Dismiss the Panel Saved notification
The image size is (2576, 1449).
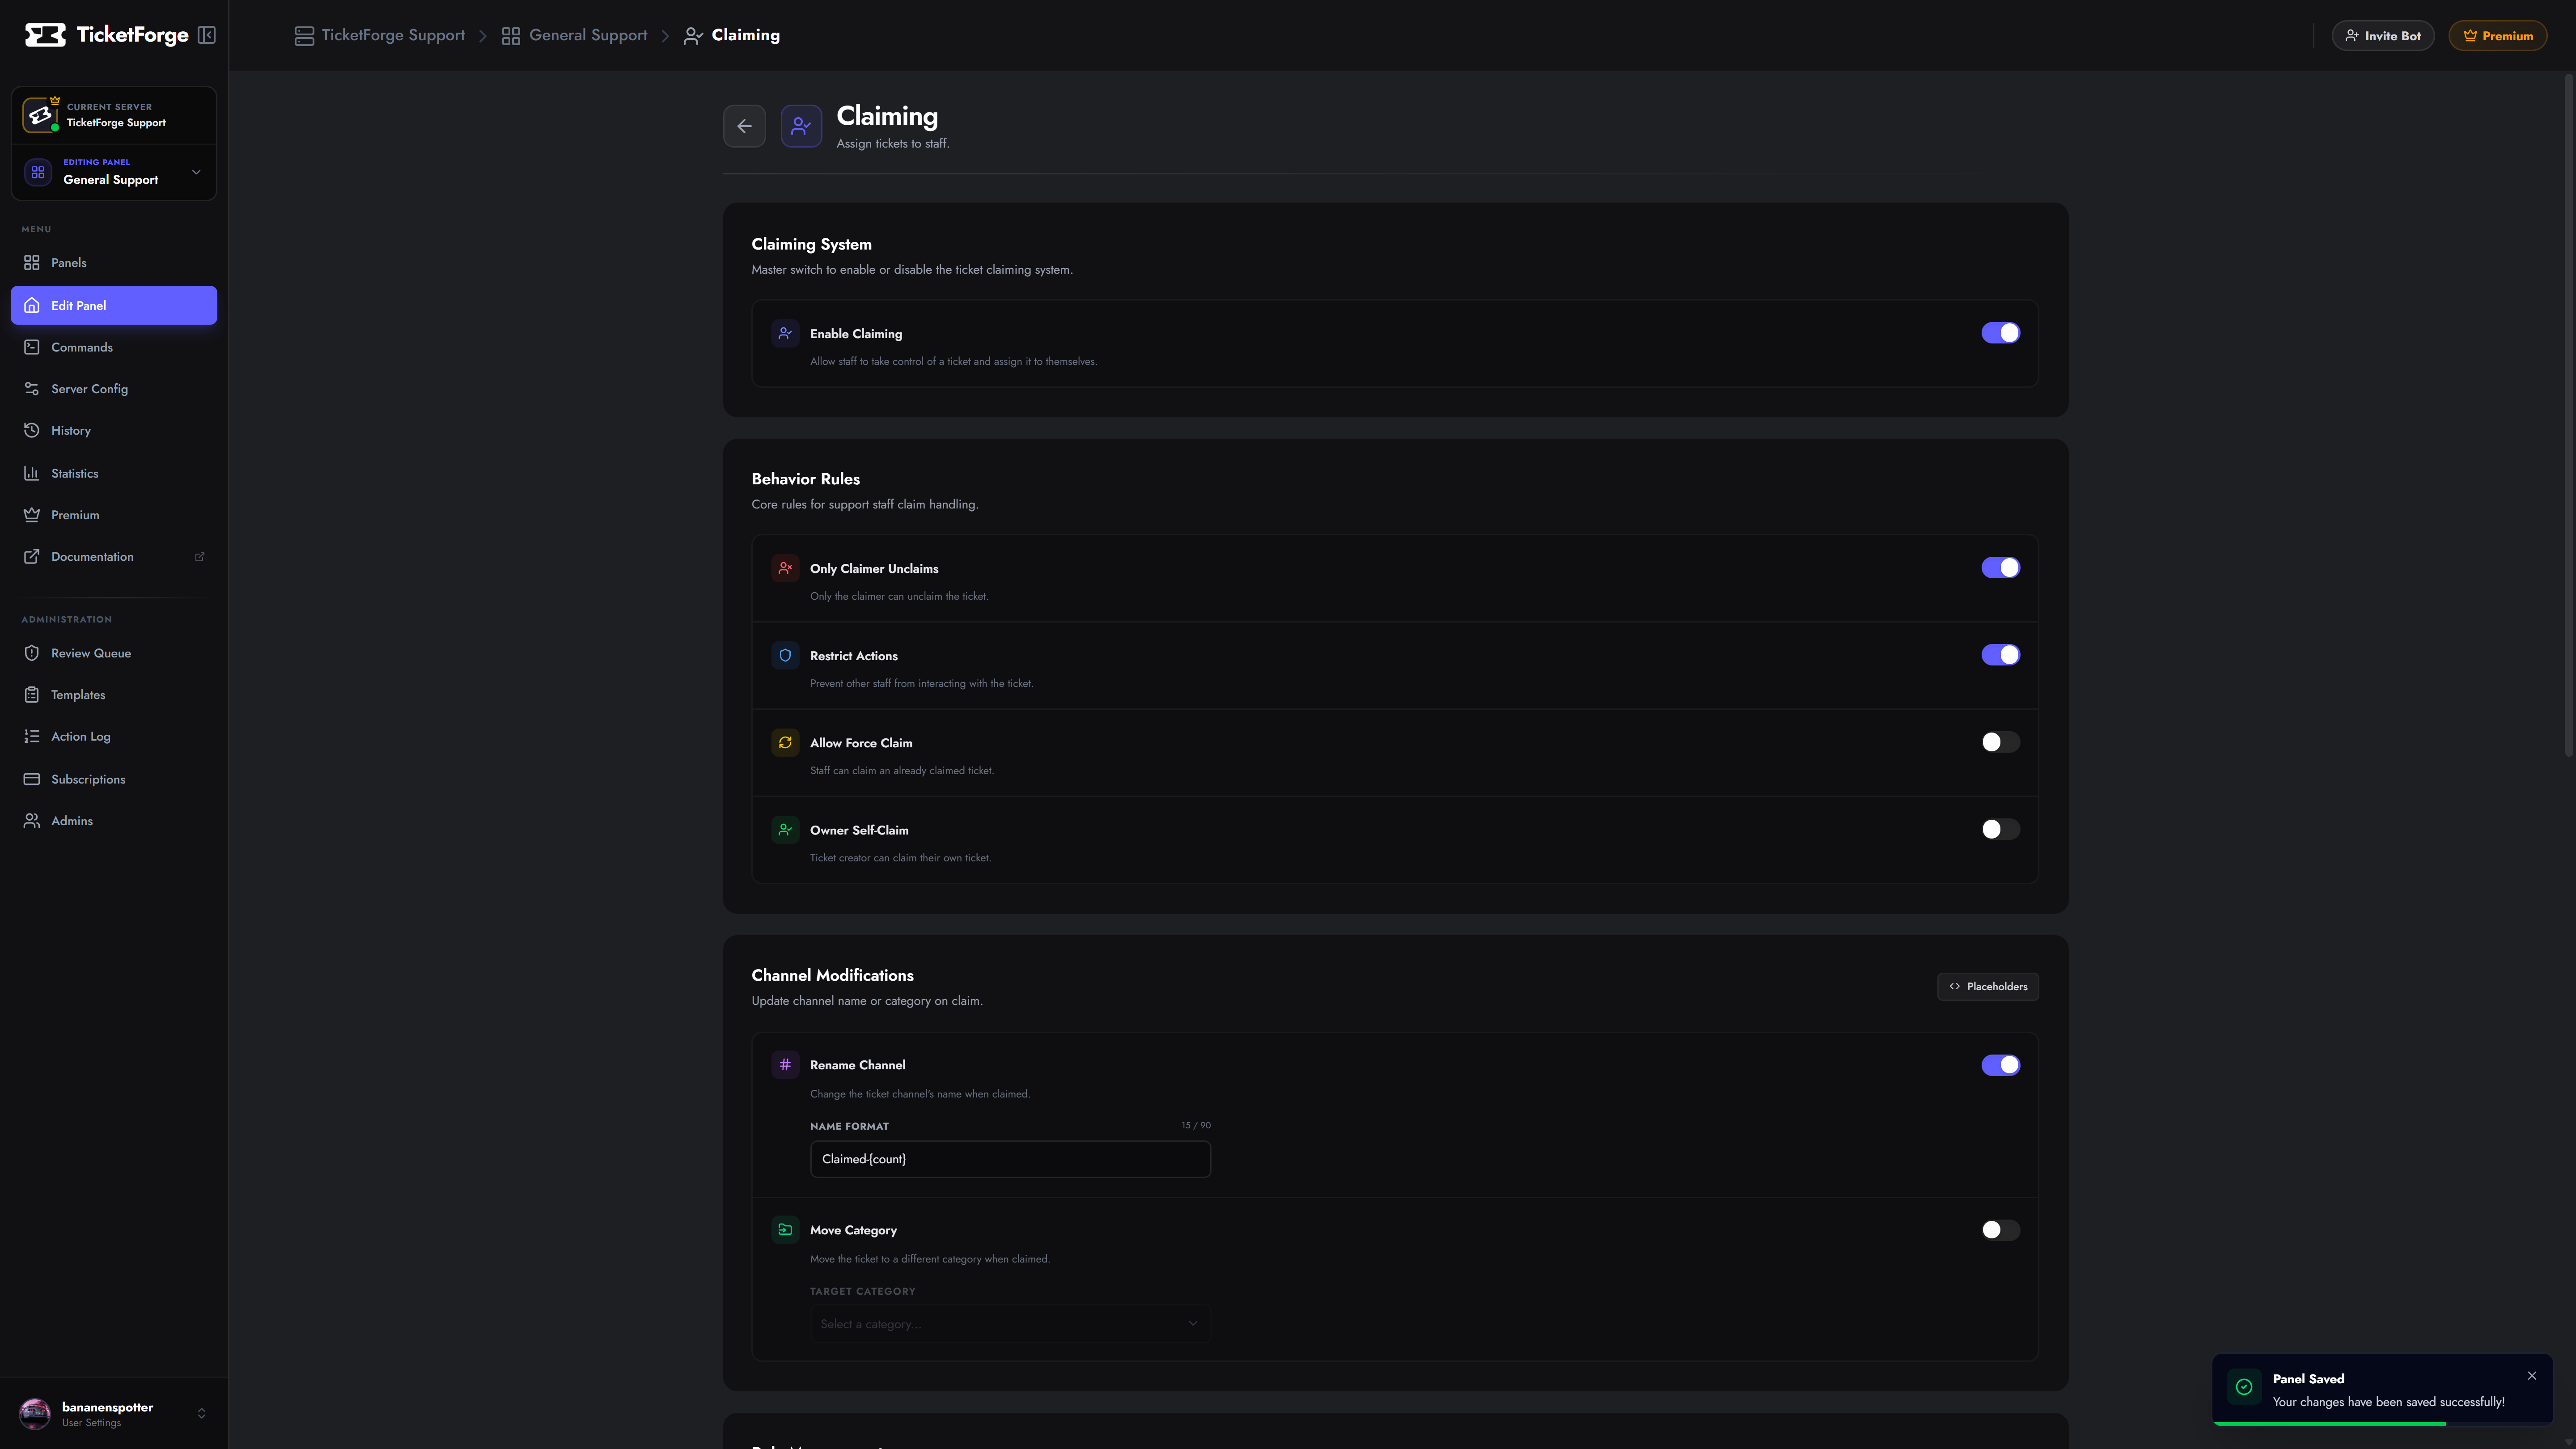(x=2532, y=1376)
